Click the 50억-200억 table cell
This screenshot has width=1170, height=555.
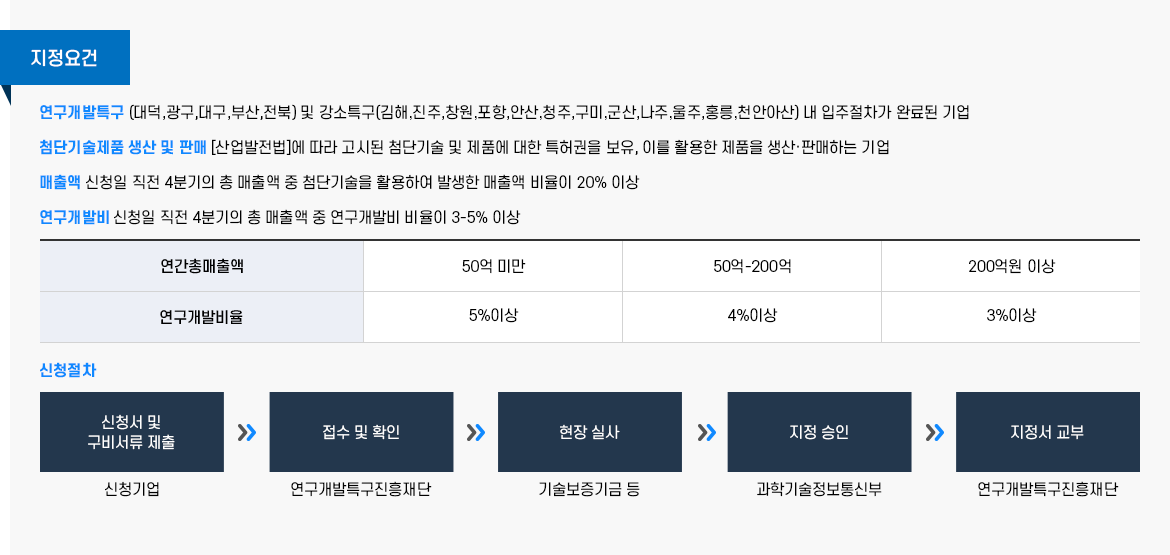click(x=752, y=266)
